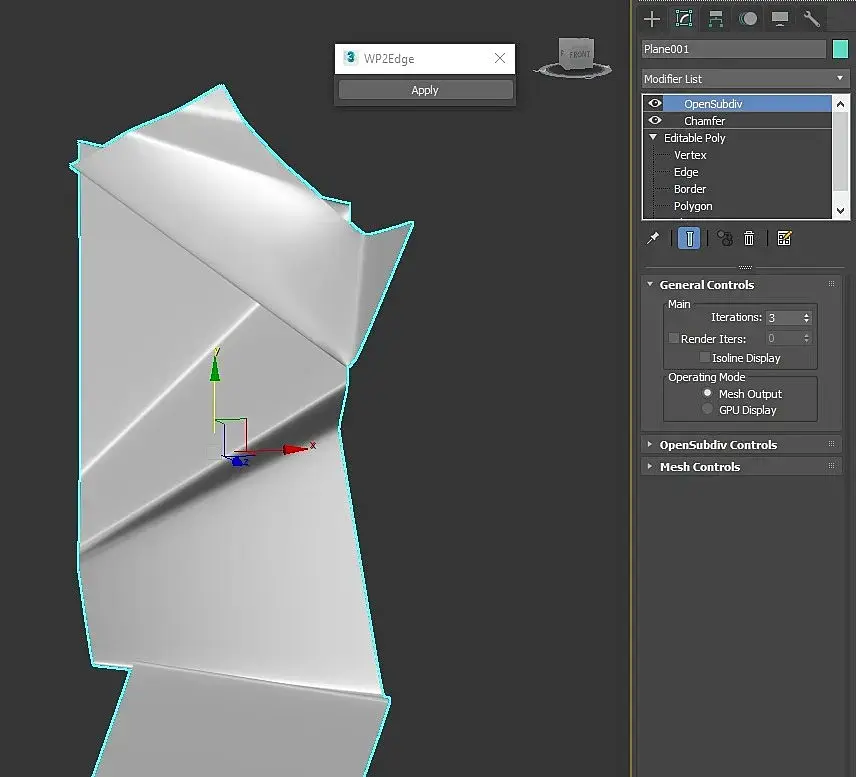
Task: Open the Modifier List dropdown
Action: (746, 79)
